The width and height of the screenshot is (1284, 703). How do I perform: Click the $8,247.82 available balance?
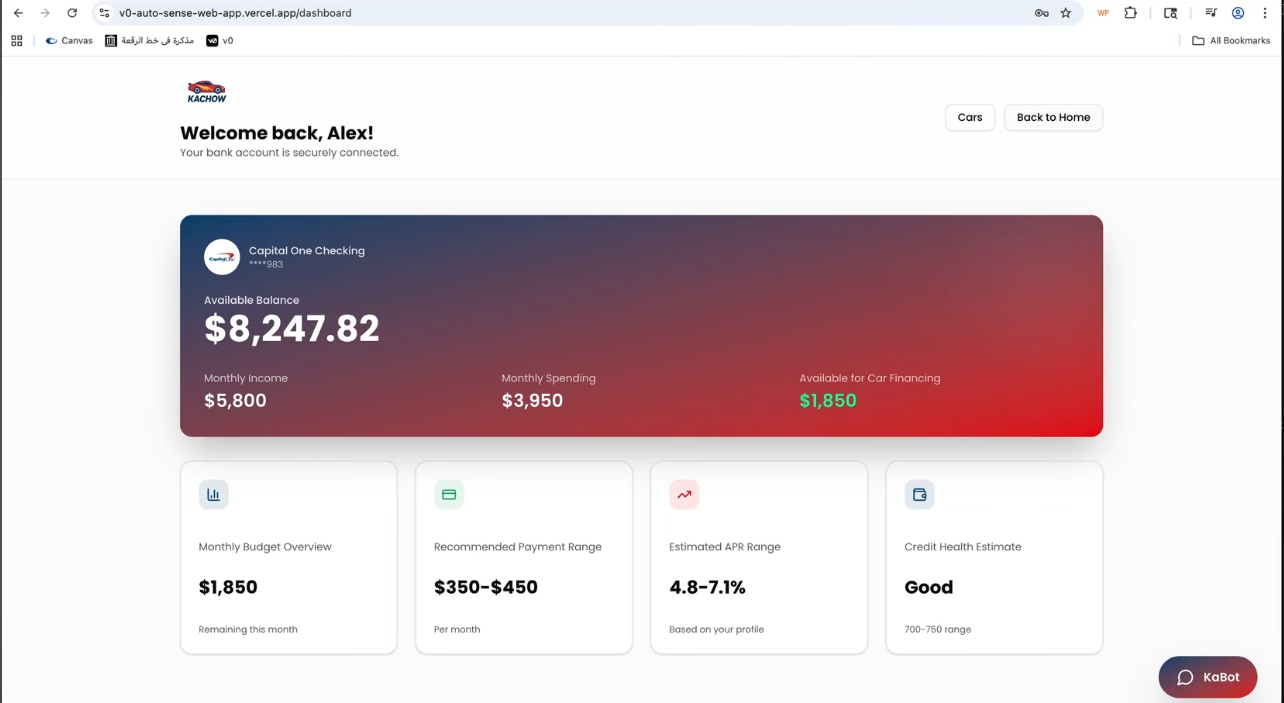[292, 328]
